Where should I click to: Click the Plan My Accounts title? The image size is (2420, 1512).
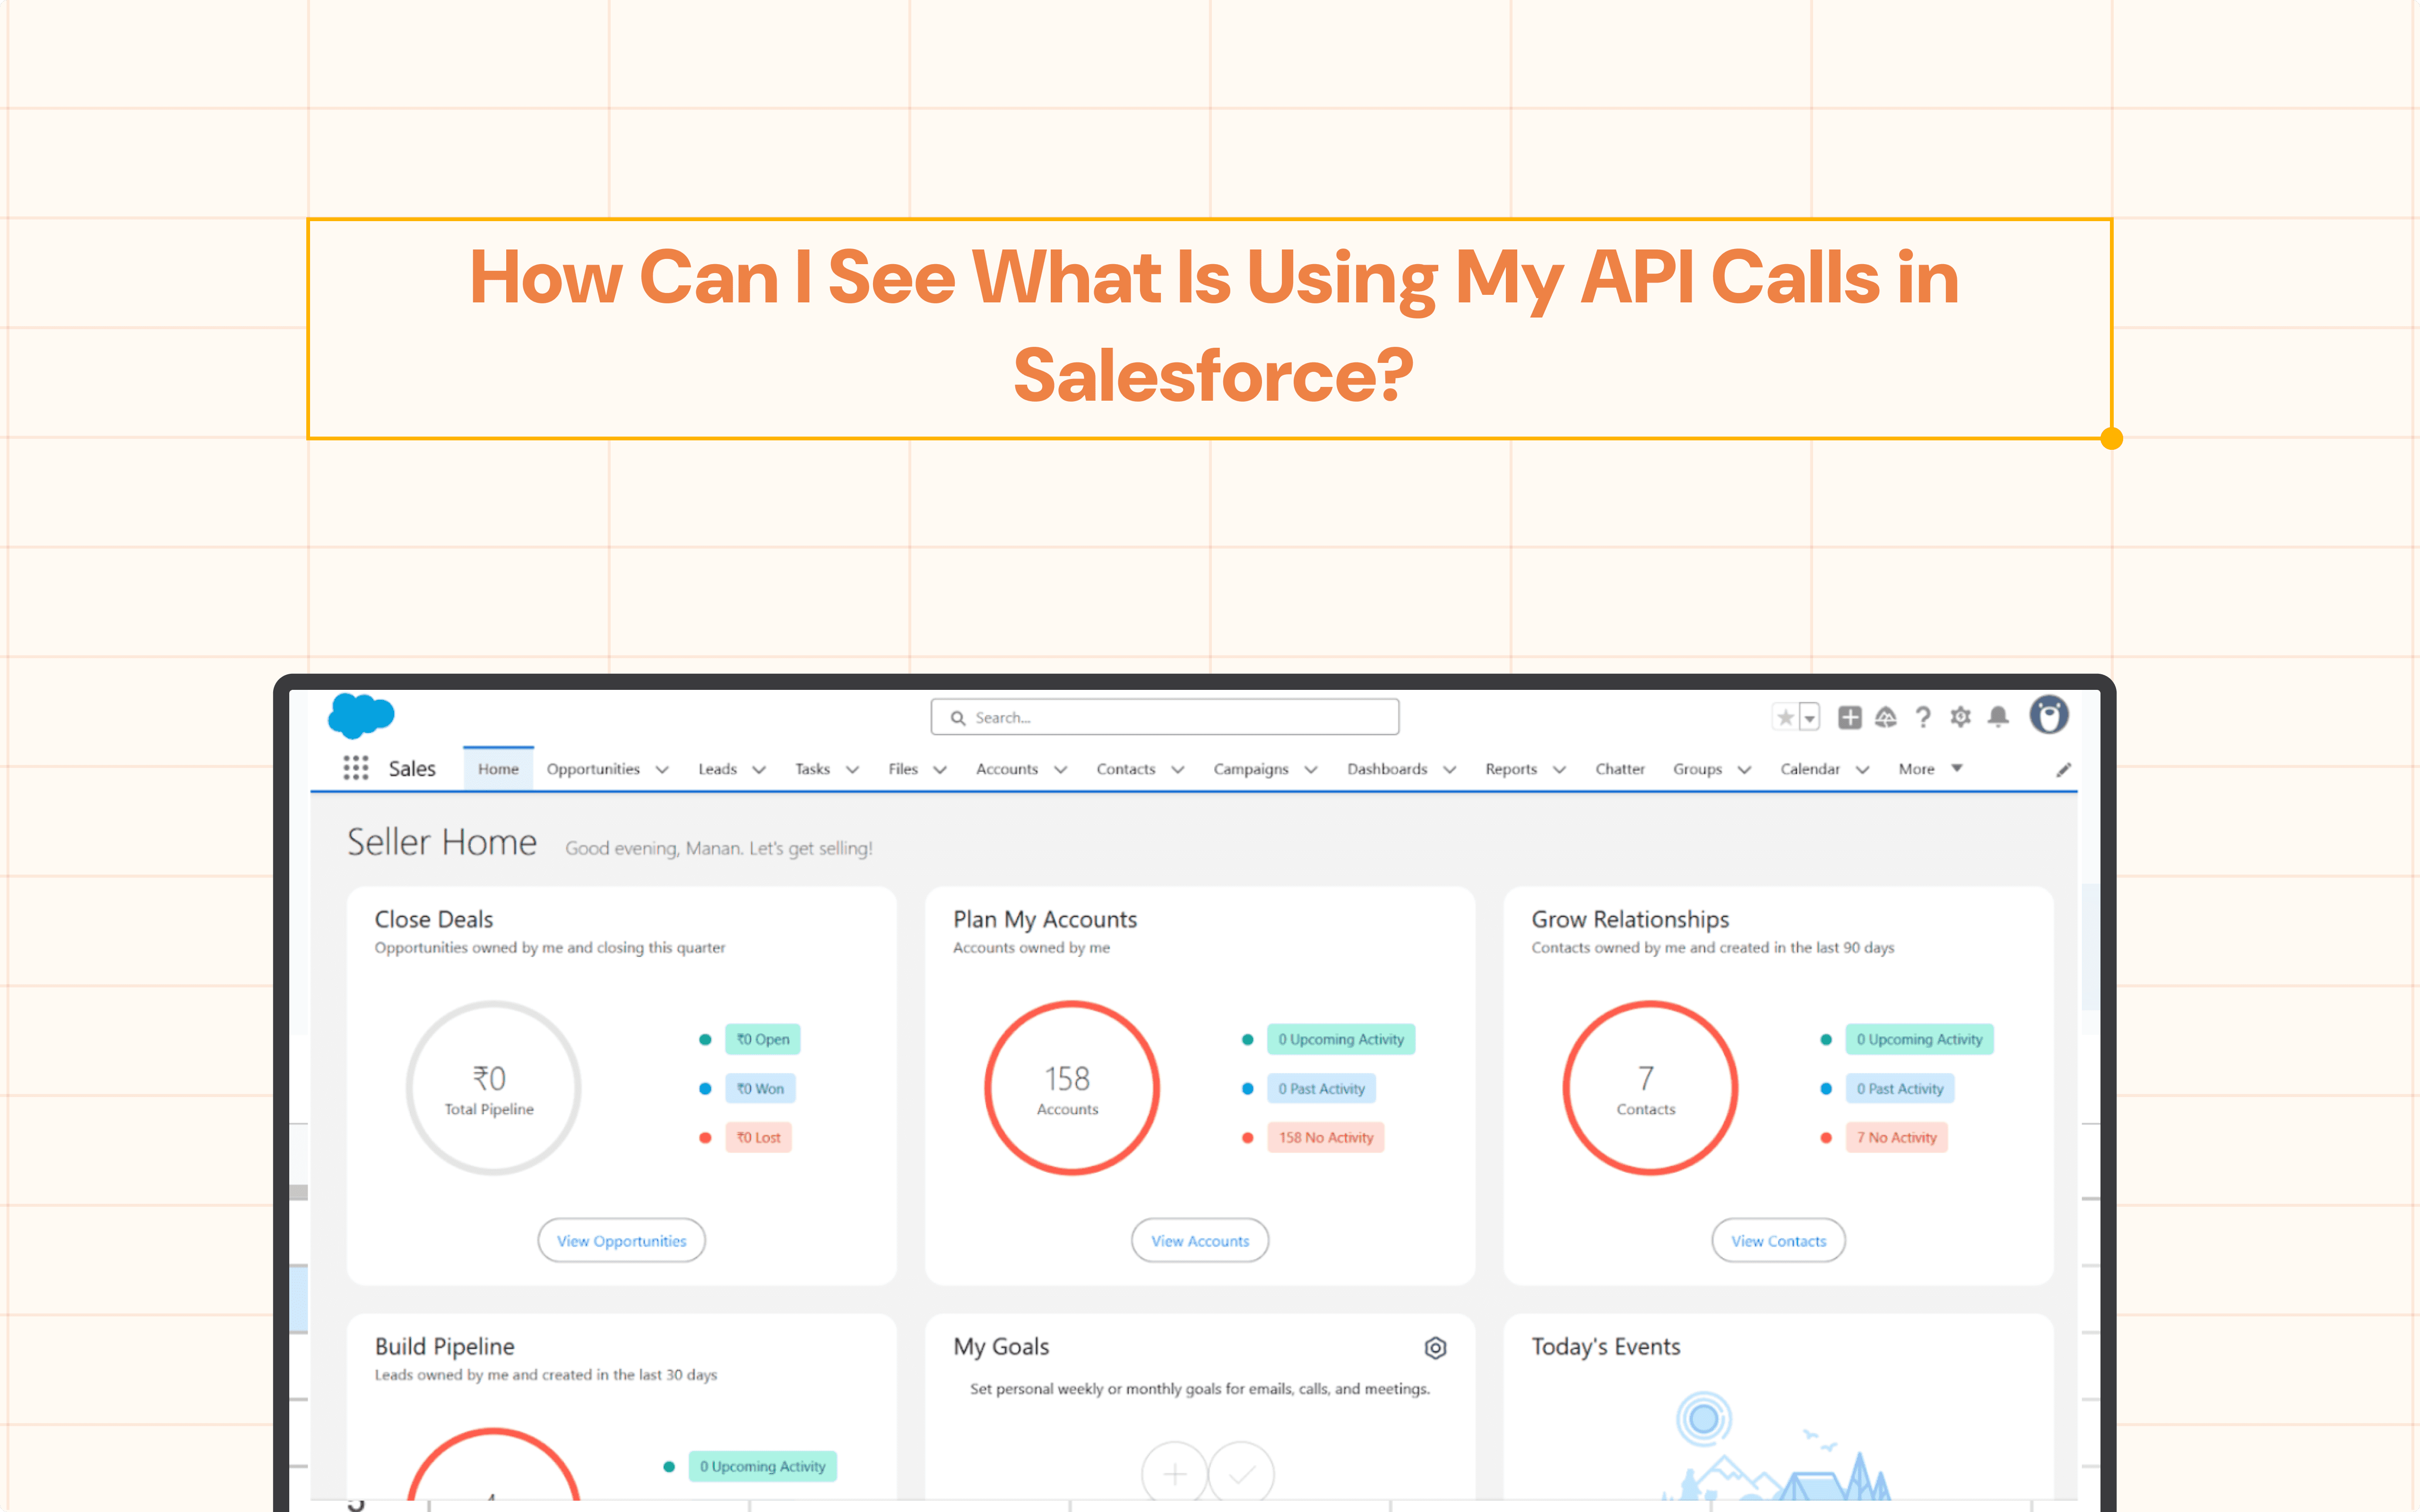1045,919
